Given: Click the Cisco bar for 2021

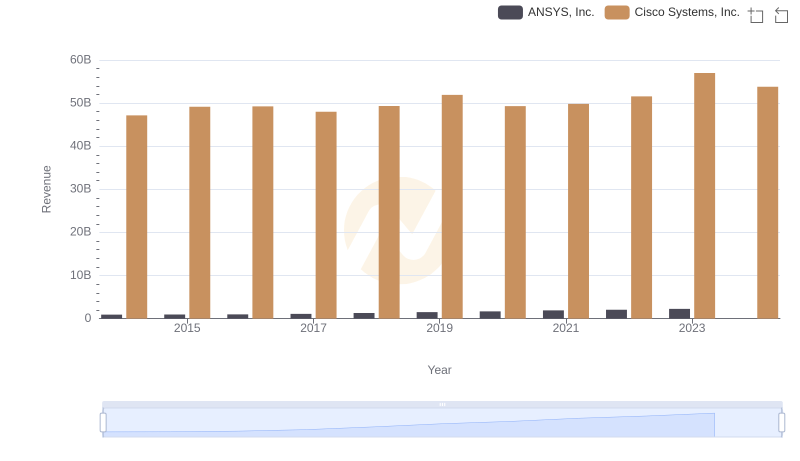Looking at the screenshot, I should pyautogui.click(x=578, y=211).
